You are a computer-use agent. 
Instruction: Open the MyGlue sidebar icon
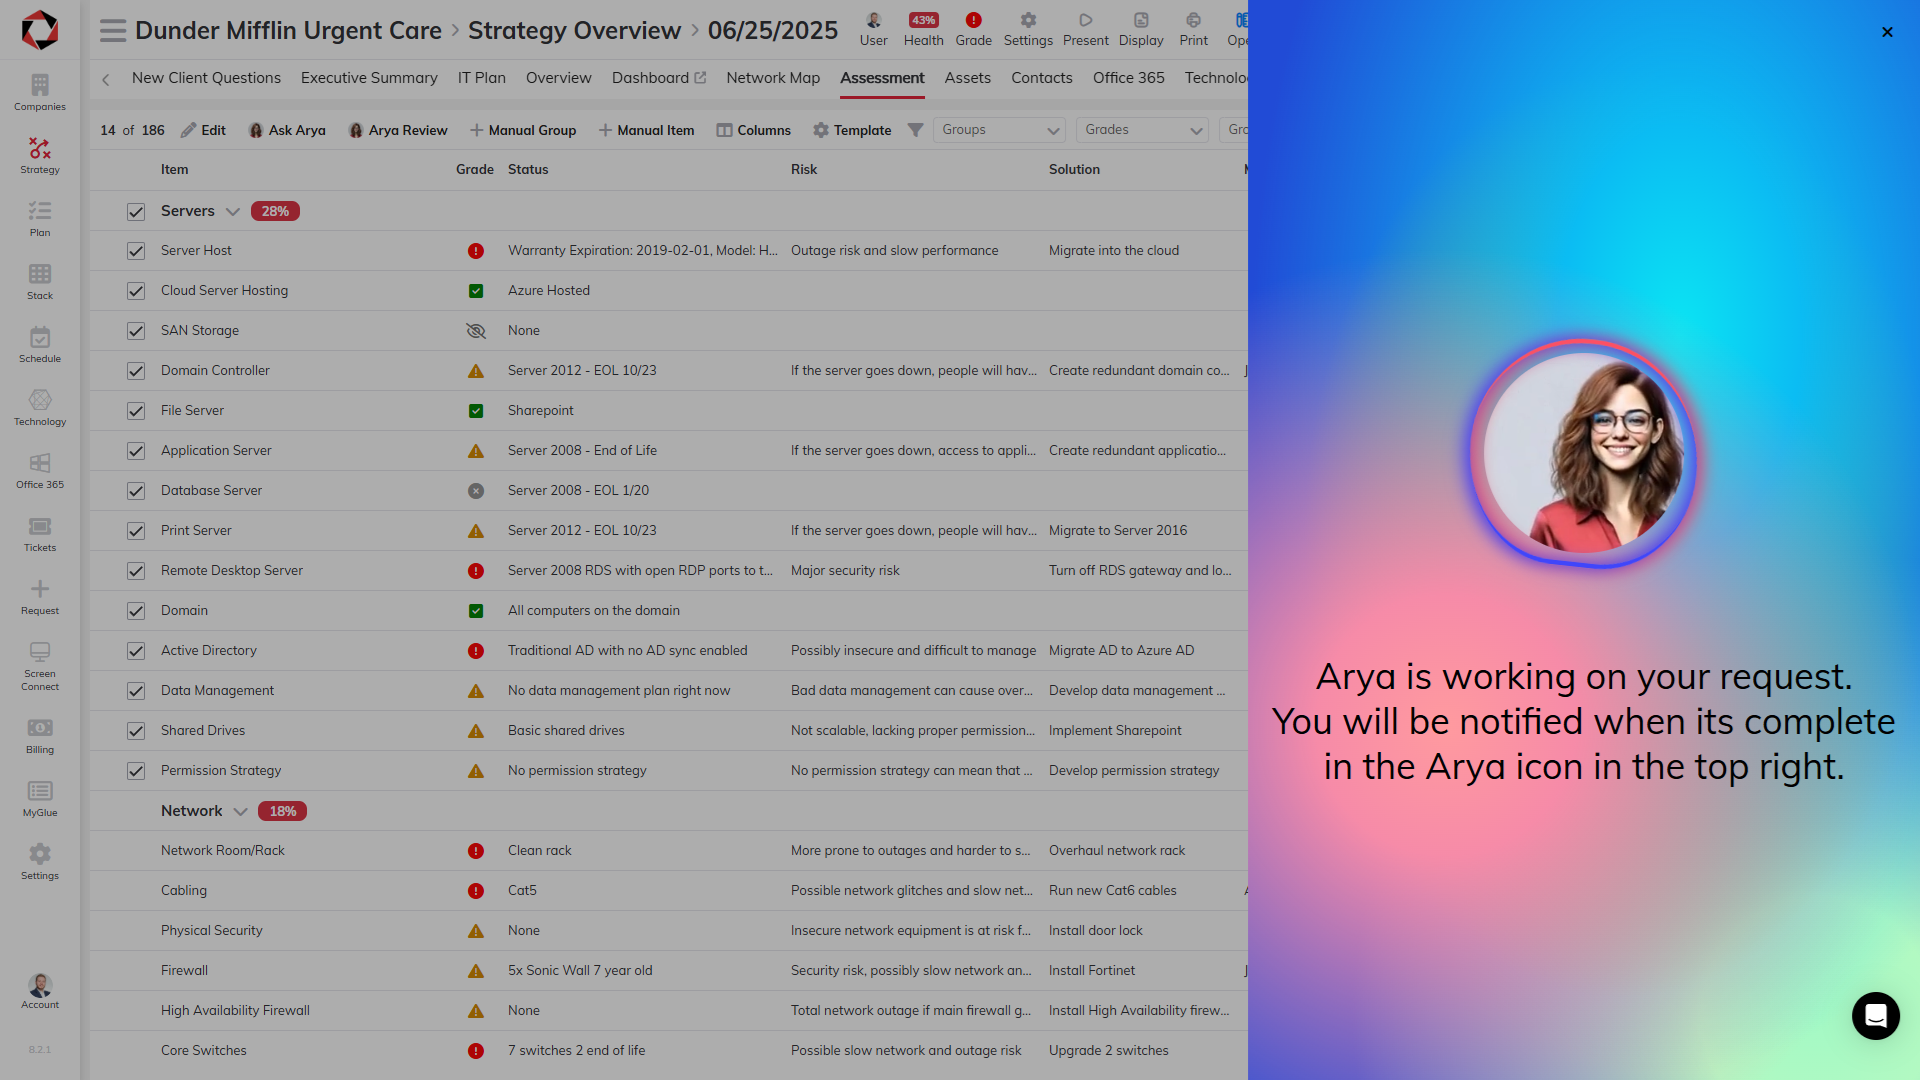[x=40, y=798]
